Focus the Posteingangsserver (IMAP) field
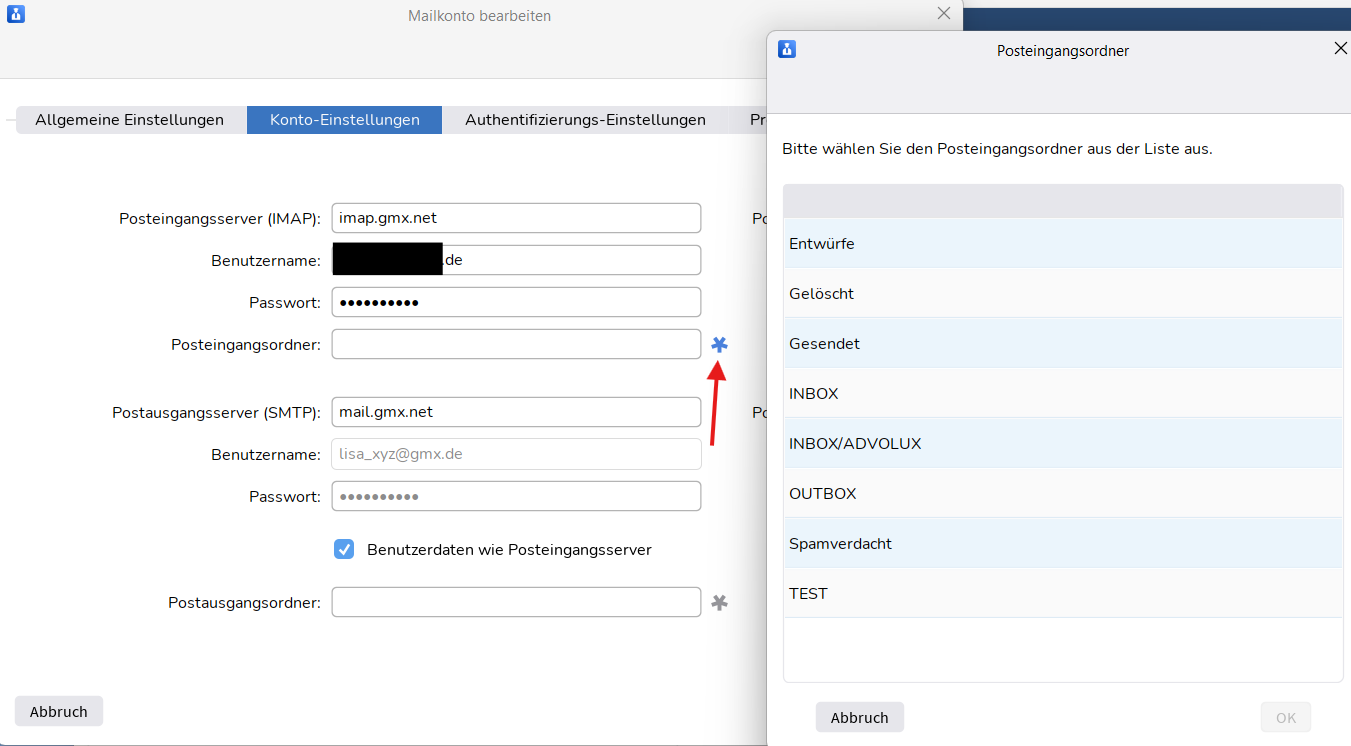1351x746 pixels. click(x=516, y=218)
